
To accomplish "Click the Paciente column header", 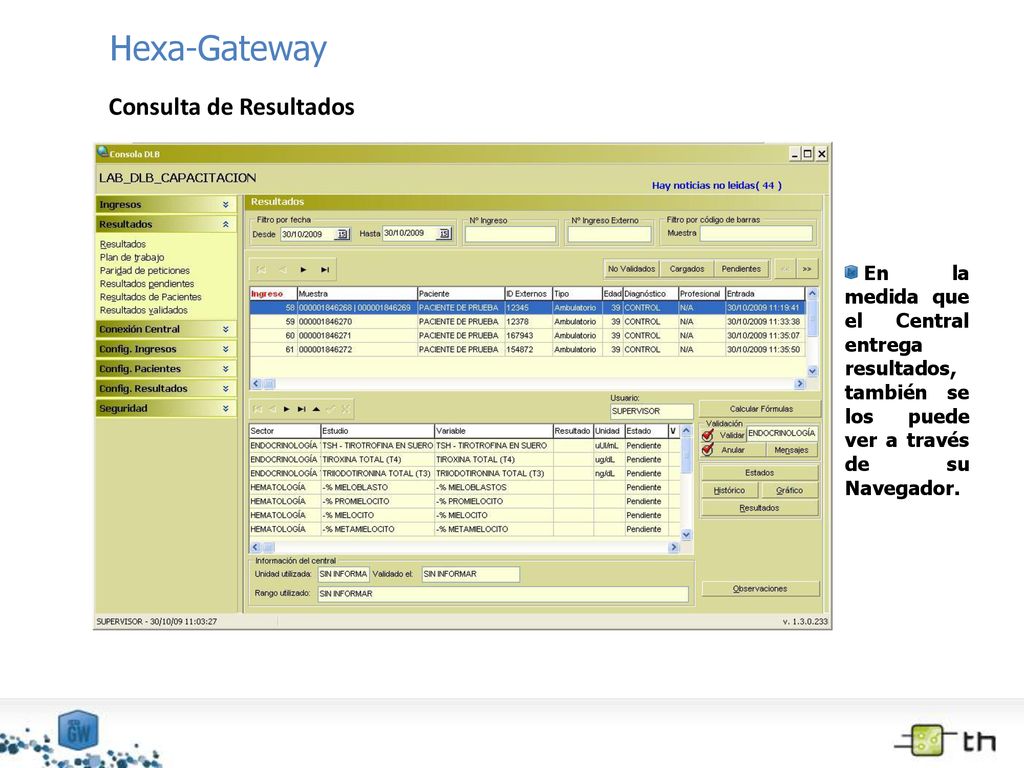I will coord(460,293).
